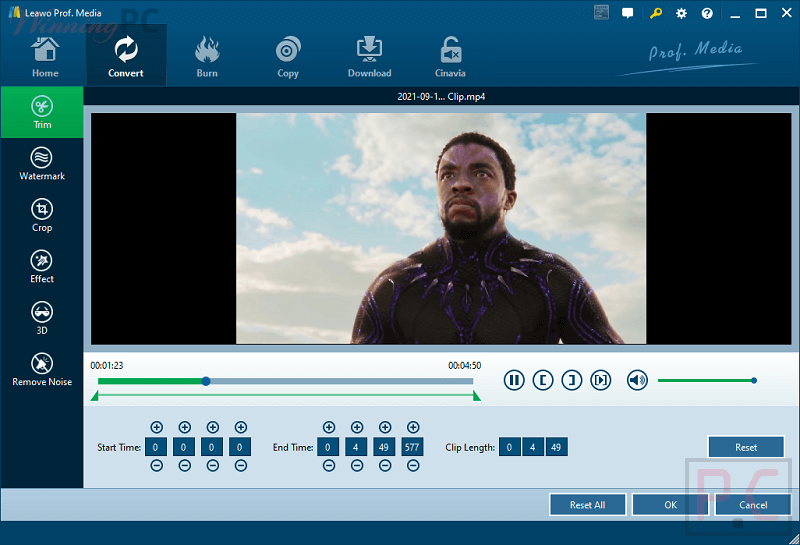Open the Copy module

288,58
